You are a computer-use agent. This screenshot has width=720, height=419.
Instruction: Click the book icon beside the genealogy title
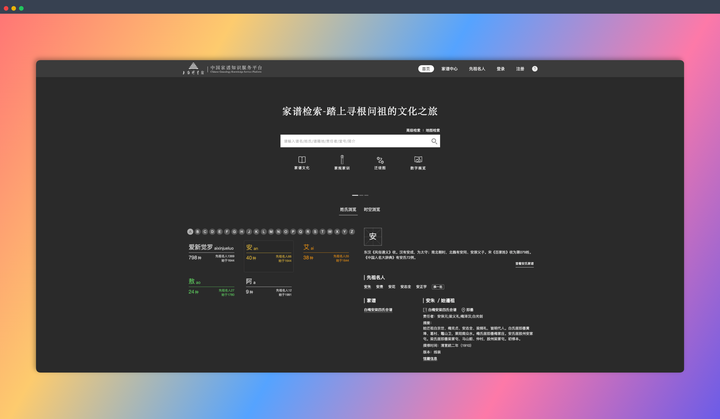pyautogui.click(x=425, y=310)
